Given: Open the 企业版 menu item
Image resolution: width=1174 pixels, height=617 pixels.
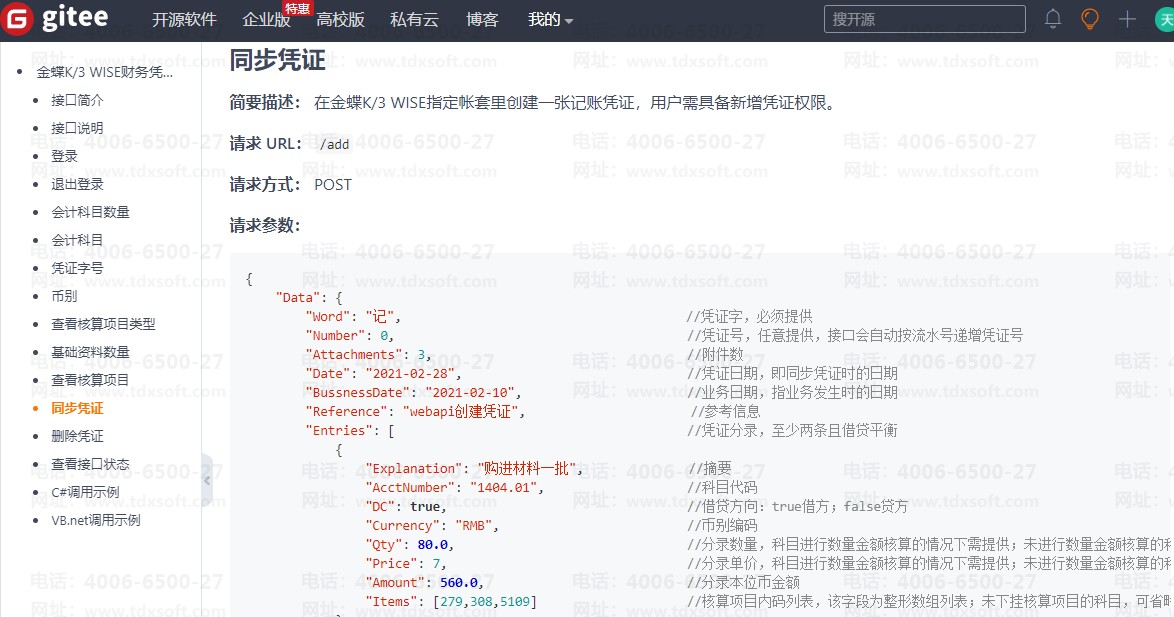Looking at the screenshot, I should pos(267,19).
